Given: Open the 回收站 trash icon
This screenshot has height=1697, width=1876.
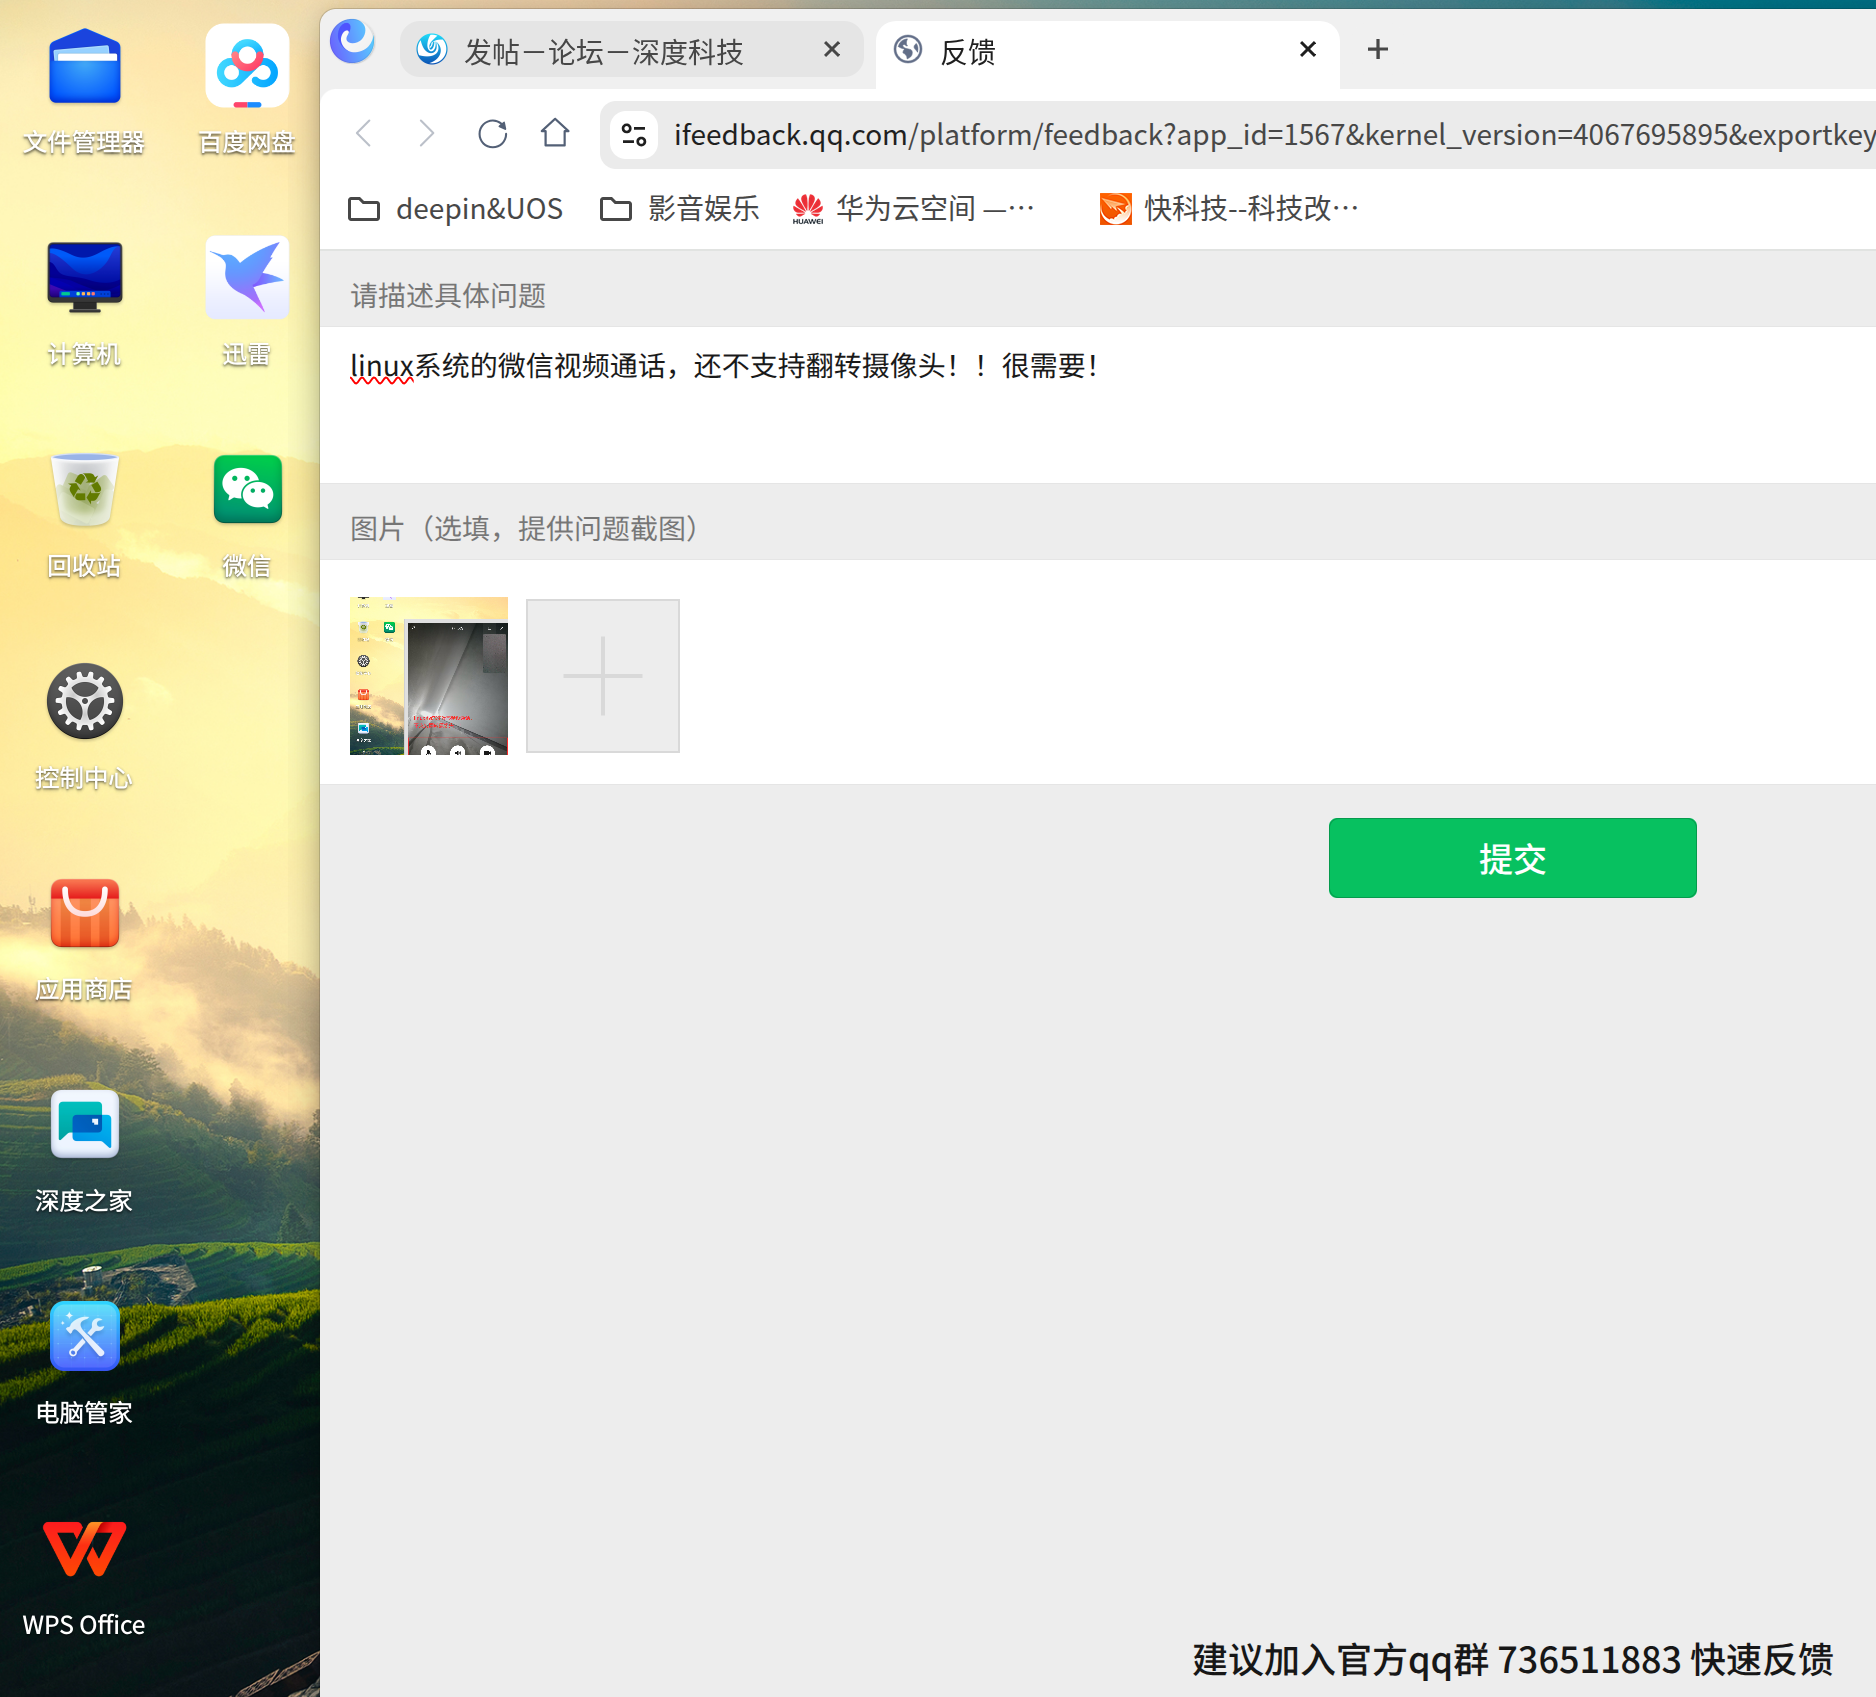Looking at the screenshot, I should tap(84, 514).
